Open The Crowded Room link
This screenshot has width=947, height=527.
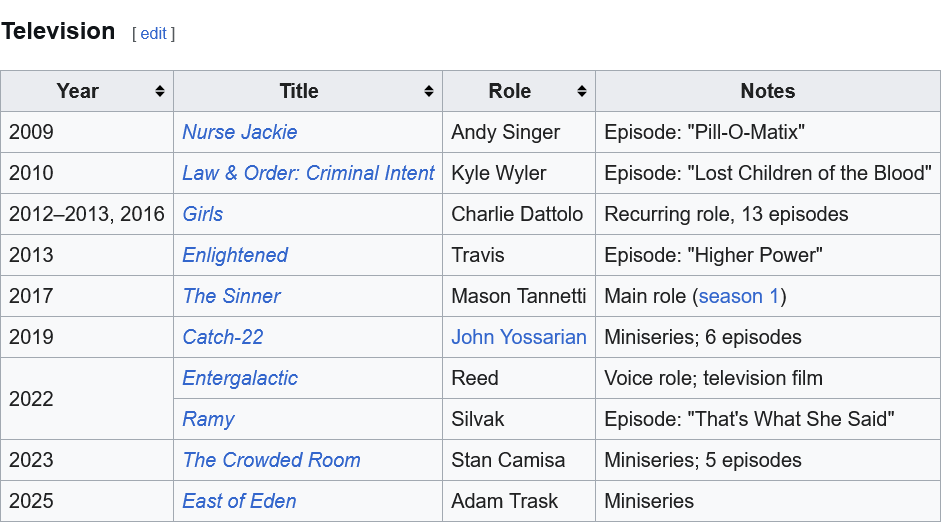271,460
